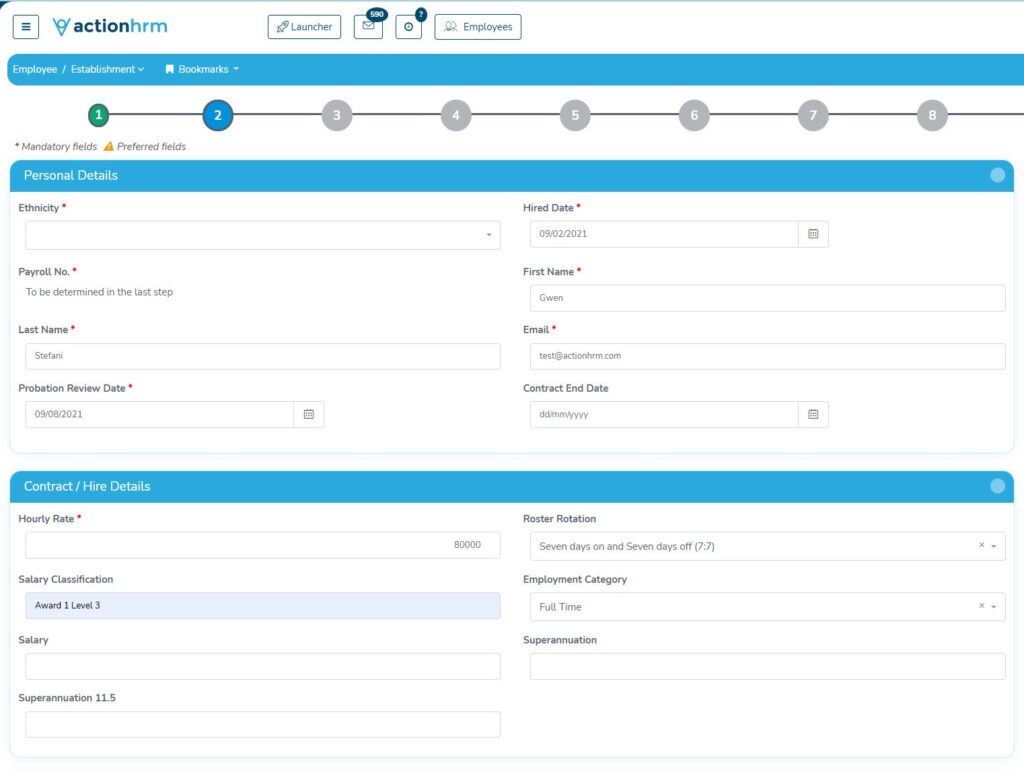
Task: Open the Establishment breadcrumb menu
Action: [x=107, y=69]
